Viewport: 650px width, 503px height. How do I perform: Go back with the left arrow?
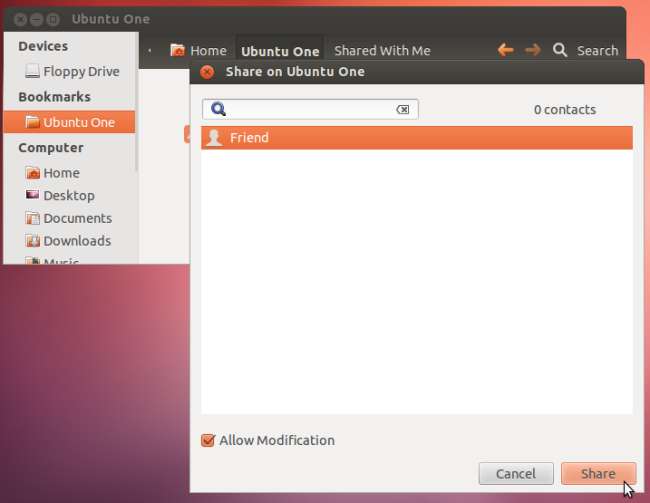[x=505, y=50]
